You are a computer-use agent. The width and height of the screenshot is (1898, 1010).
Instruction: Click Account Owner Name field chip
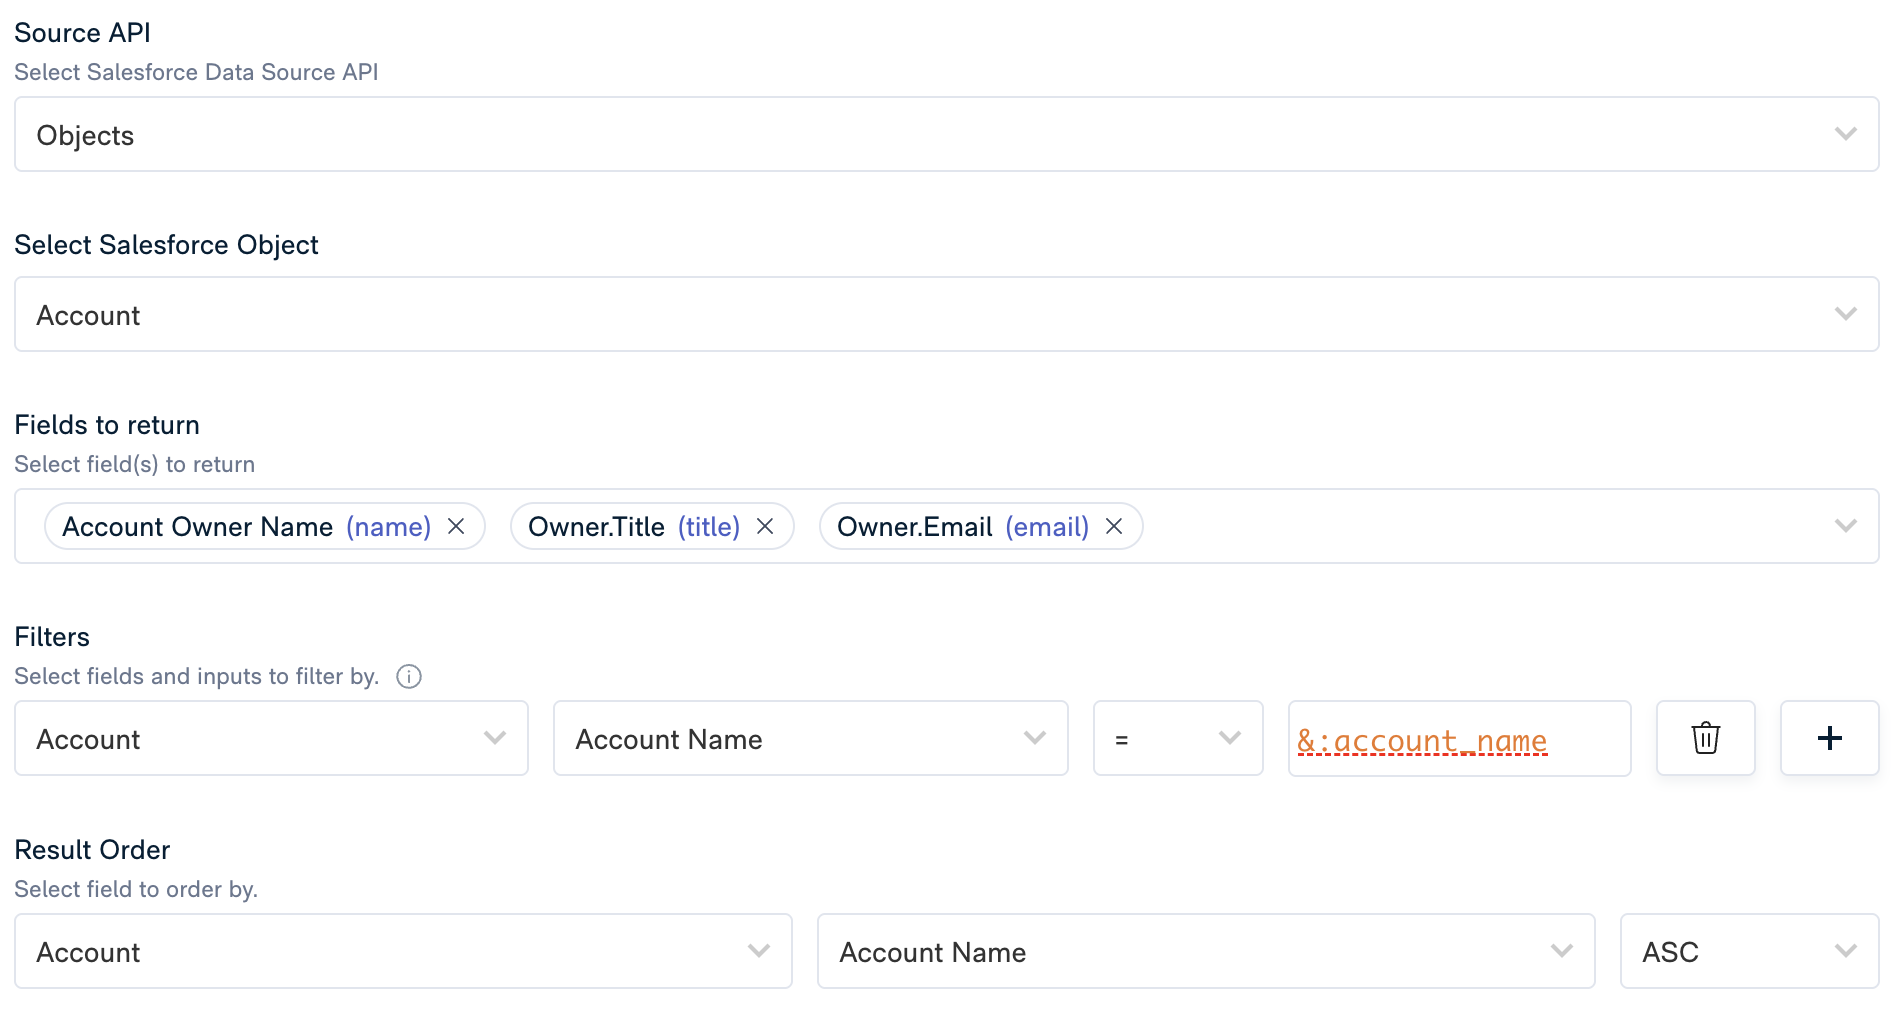198,526
